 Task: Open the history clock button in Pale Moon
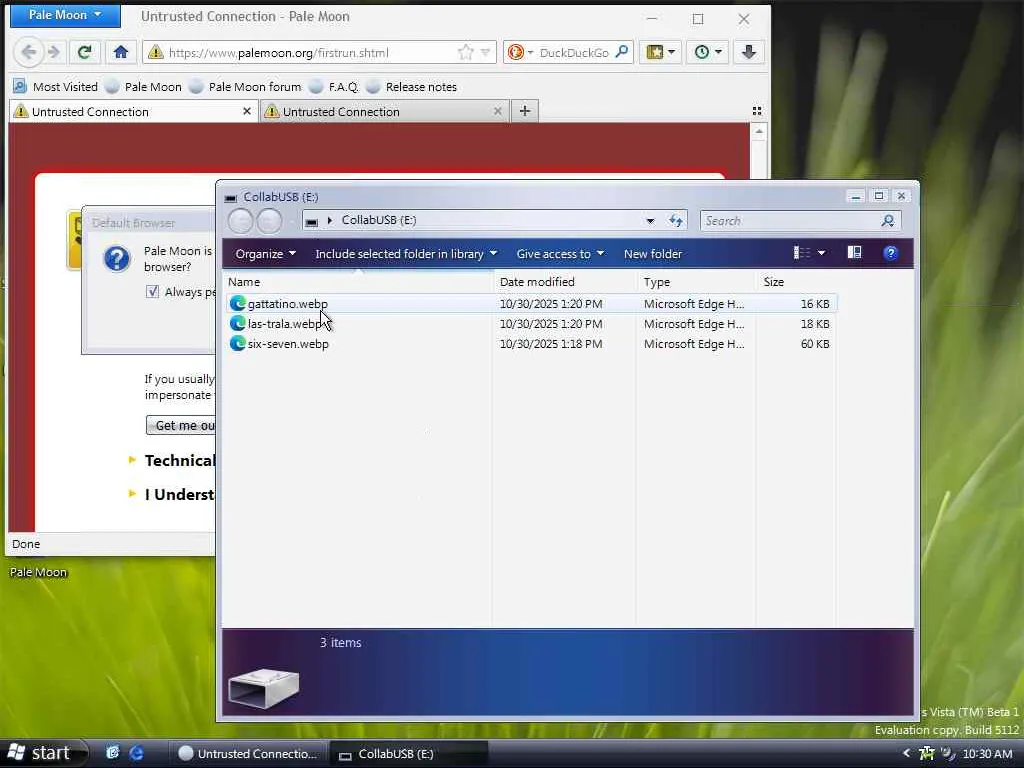click(x=707, y=52)
